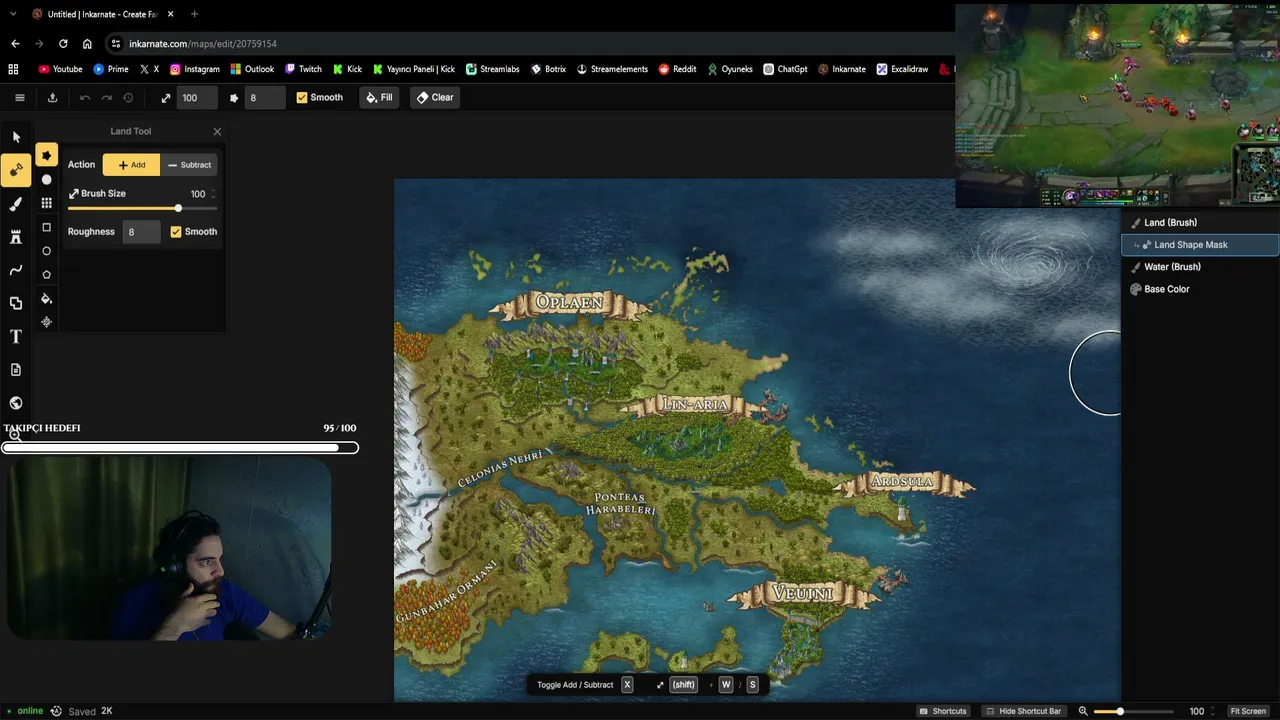Select the Brush tool in sidebar
Viewport: 1280px width, 720px height.
16,204
